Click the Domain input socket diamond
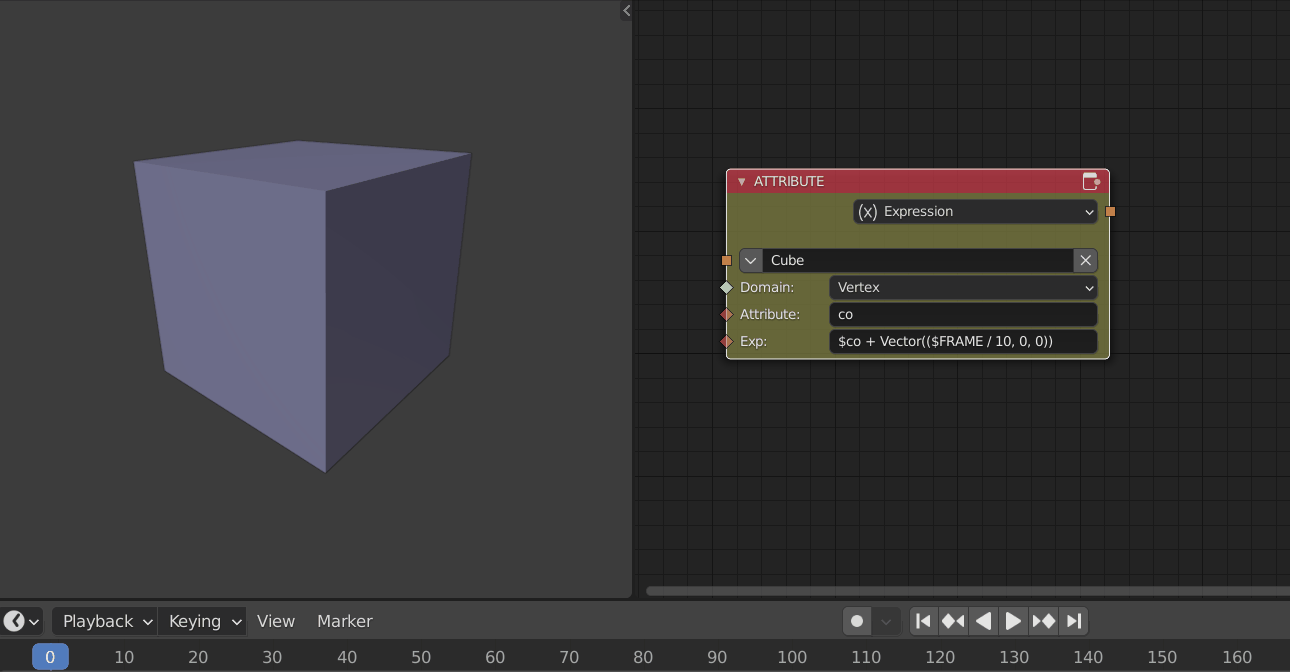 (x=727, y=287)
